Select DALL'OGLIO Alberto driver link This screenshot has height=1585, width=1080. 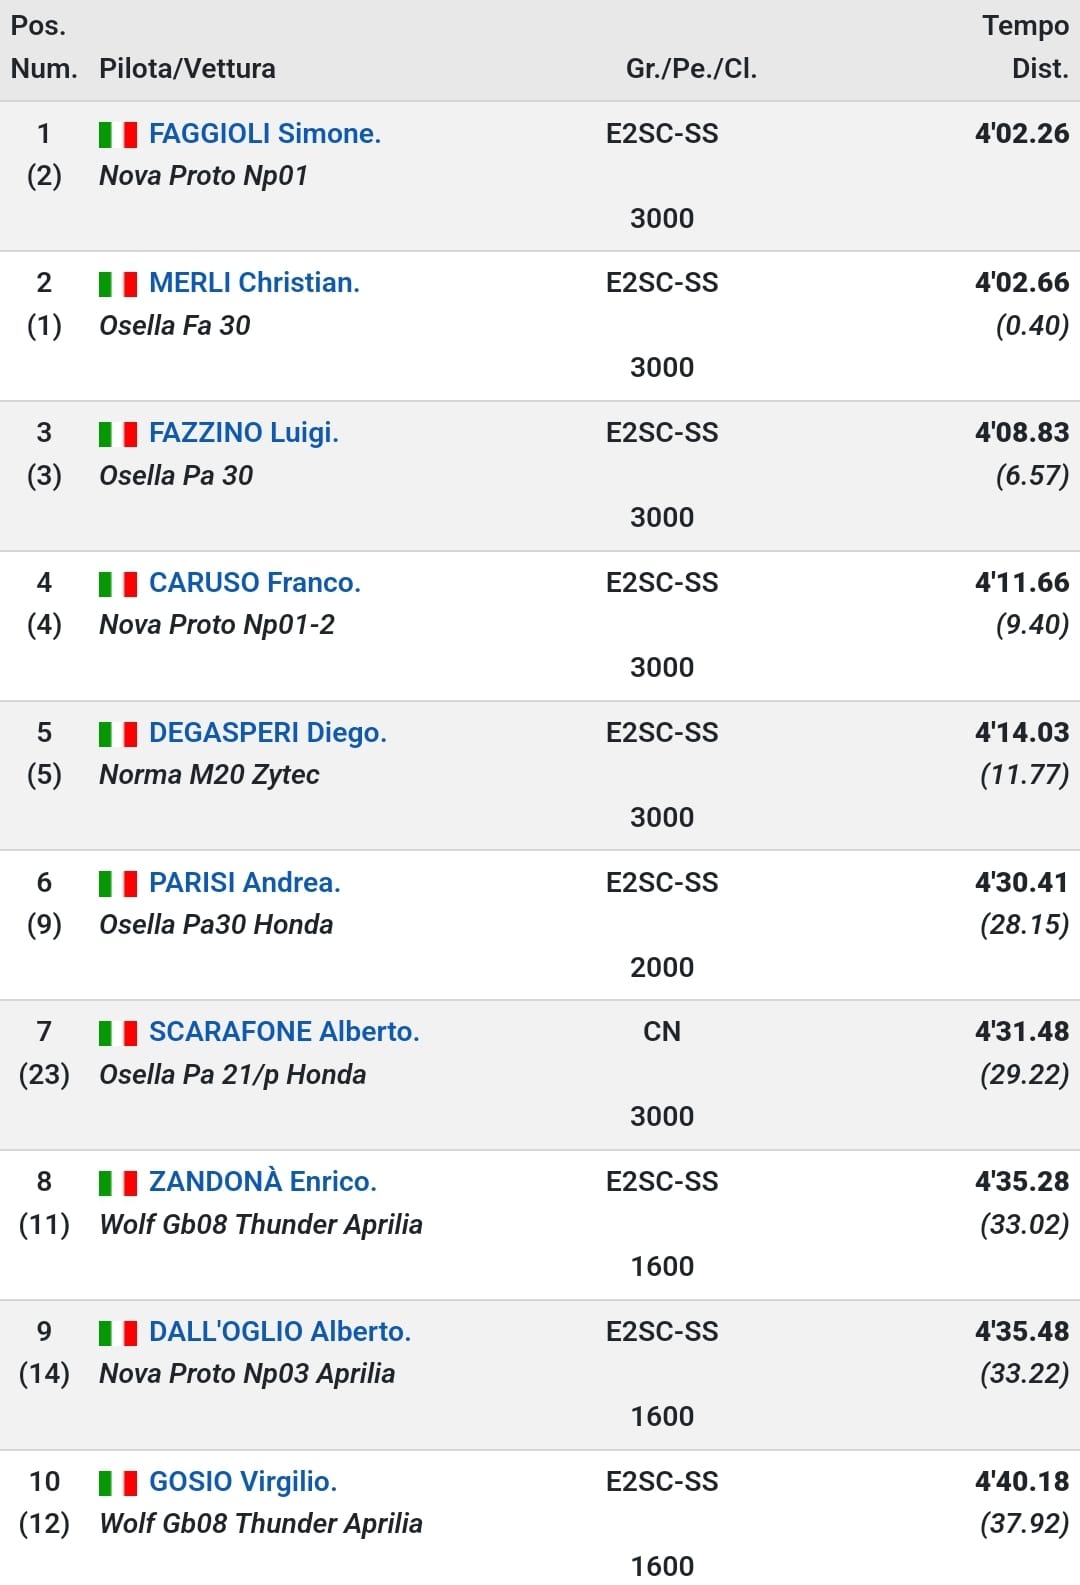point(280,1331)
